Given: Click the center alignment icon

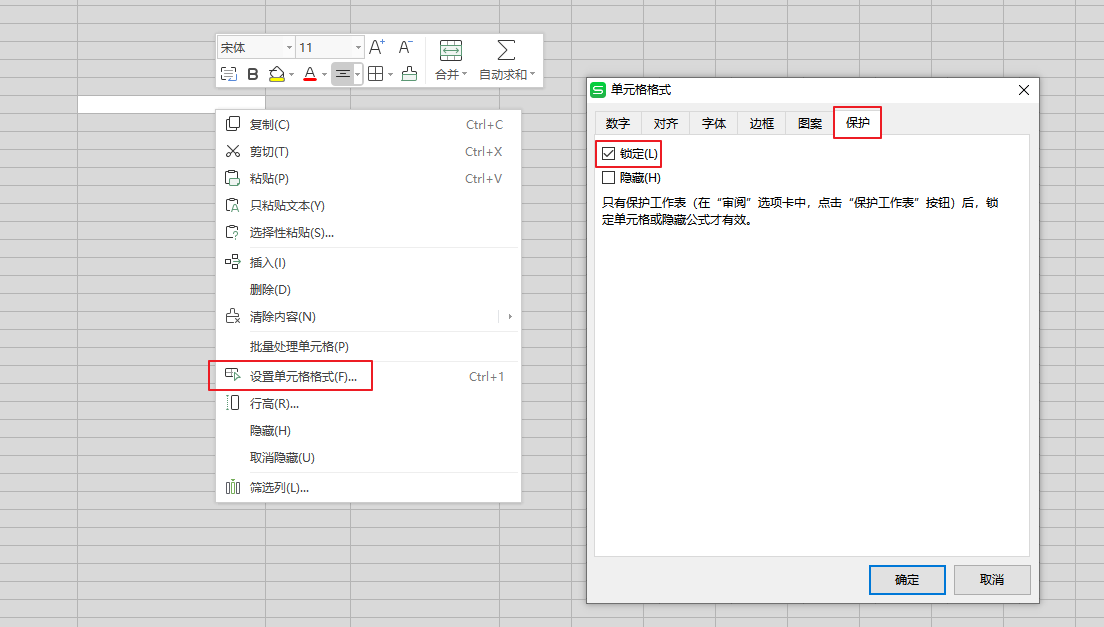Looking at the screenshot, I should (x=342, y=74).
